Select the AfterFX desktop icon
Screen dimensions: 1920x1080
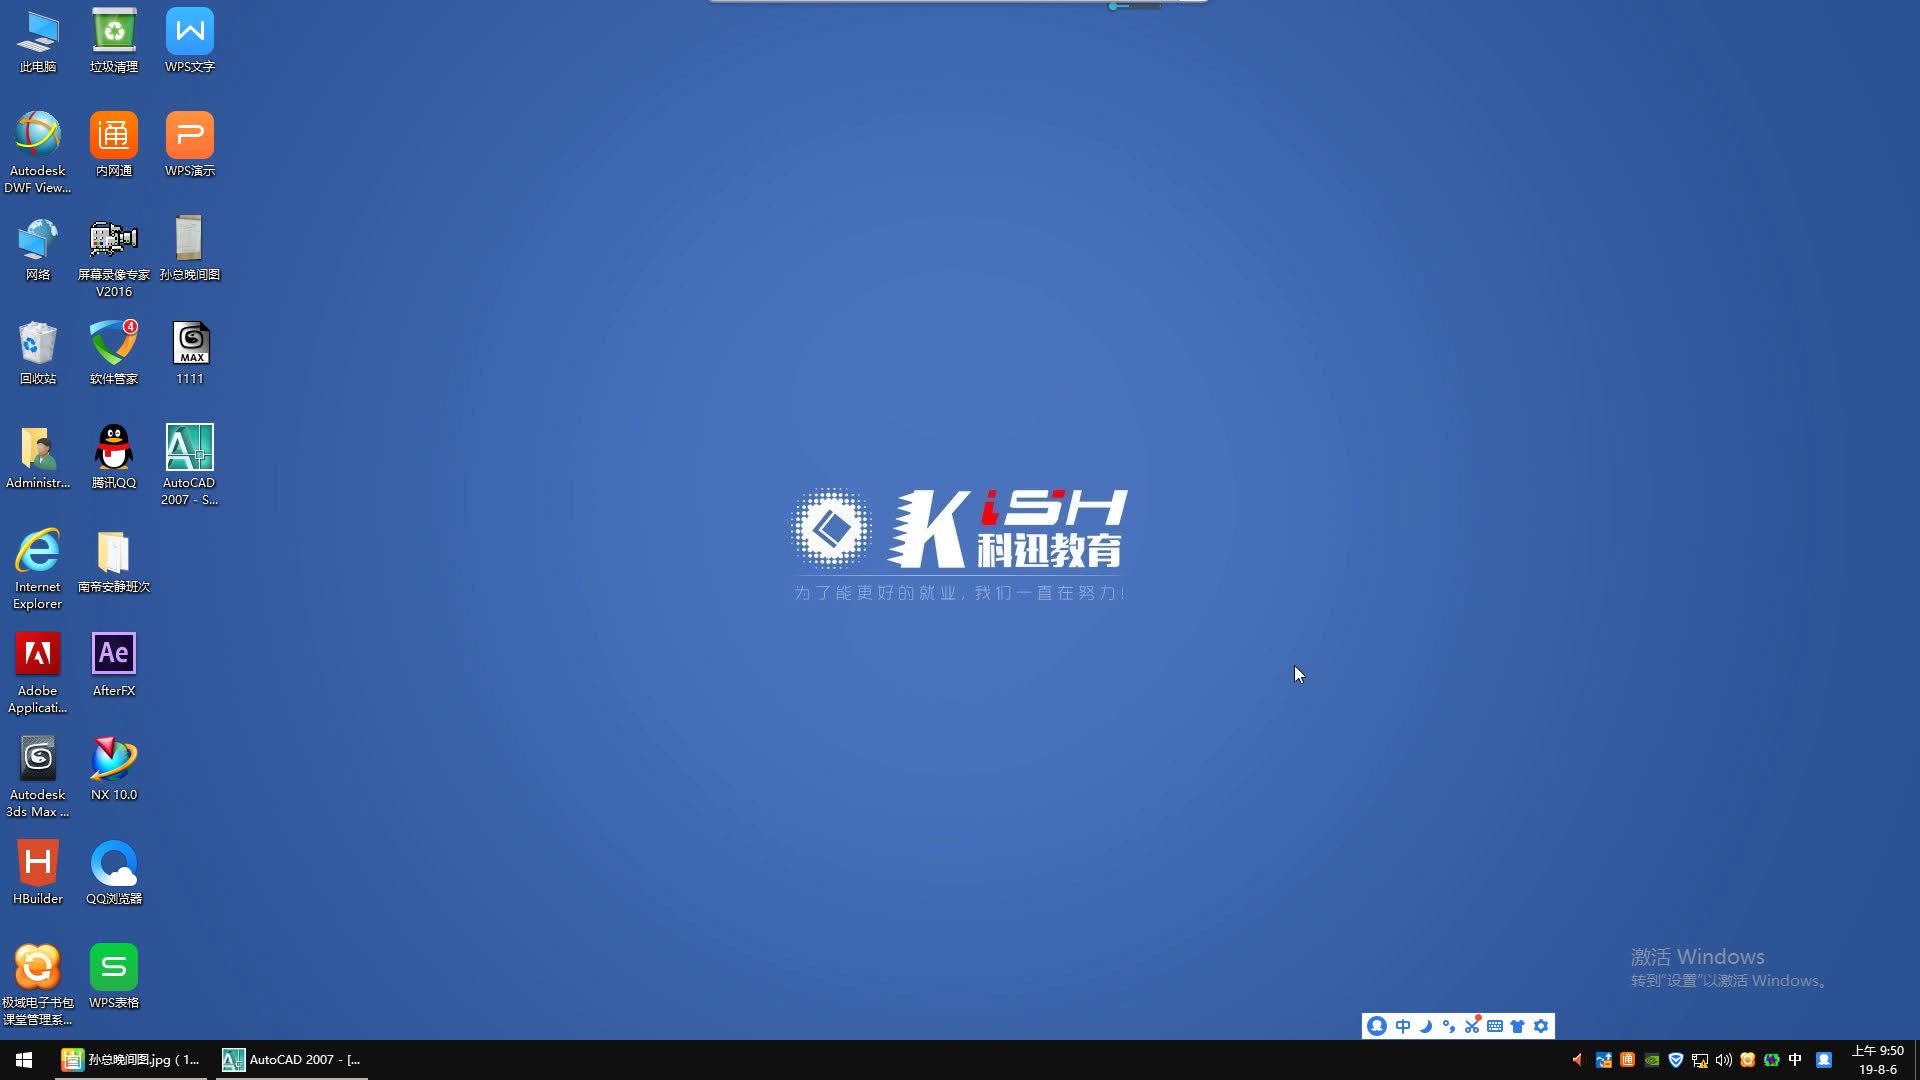tap(114, 665)
